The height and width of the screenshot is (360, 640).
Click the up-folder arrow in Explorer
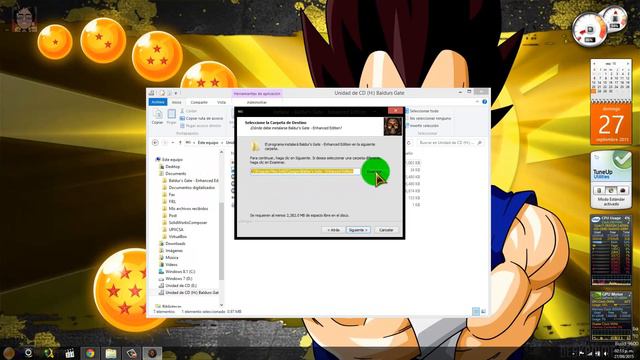click(x=180, y=143)
